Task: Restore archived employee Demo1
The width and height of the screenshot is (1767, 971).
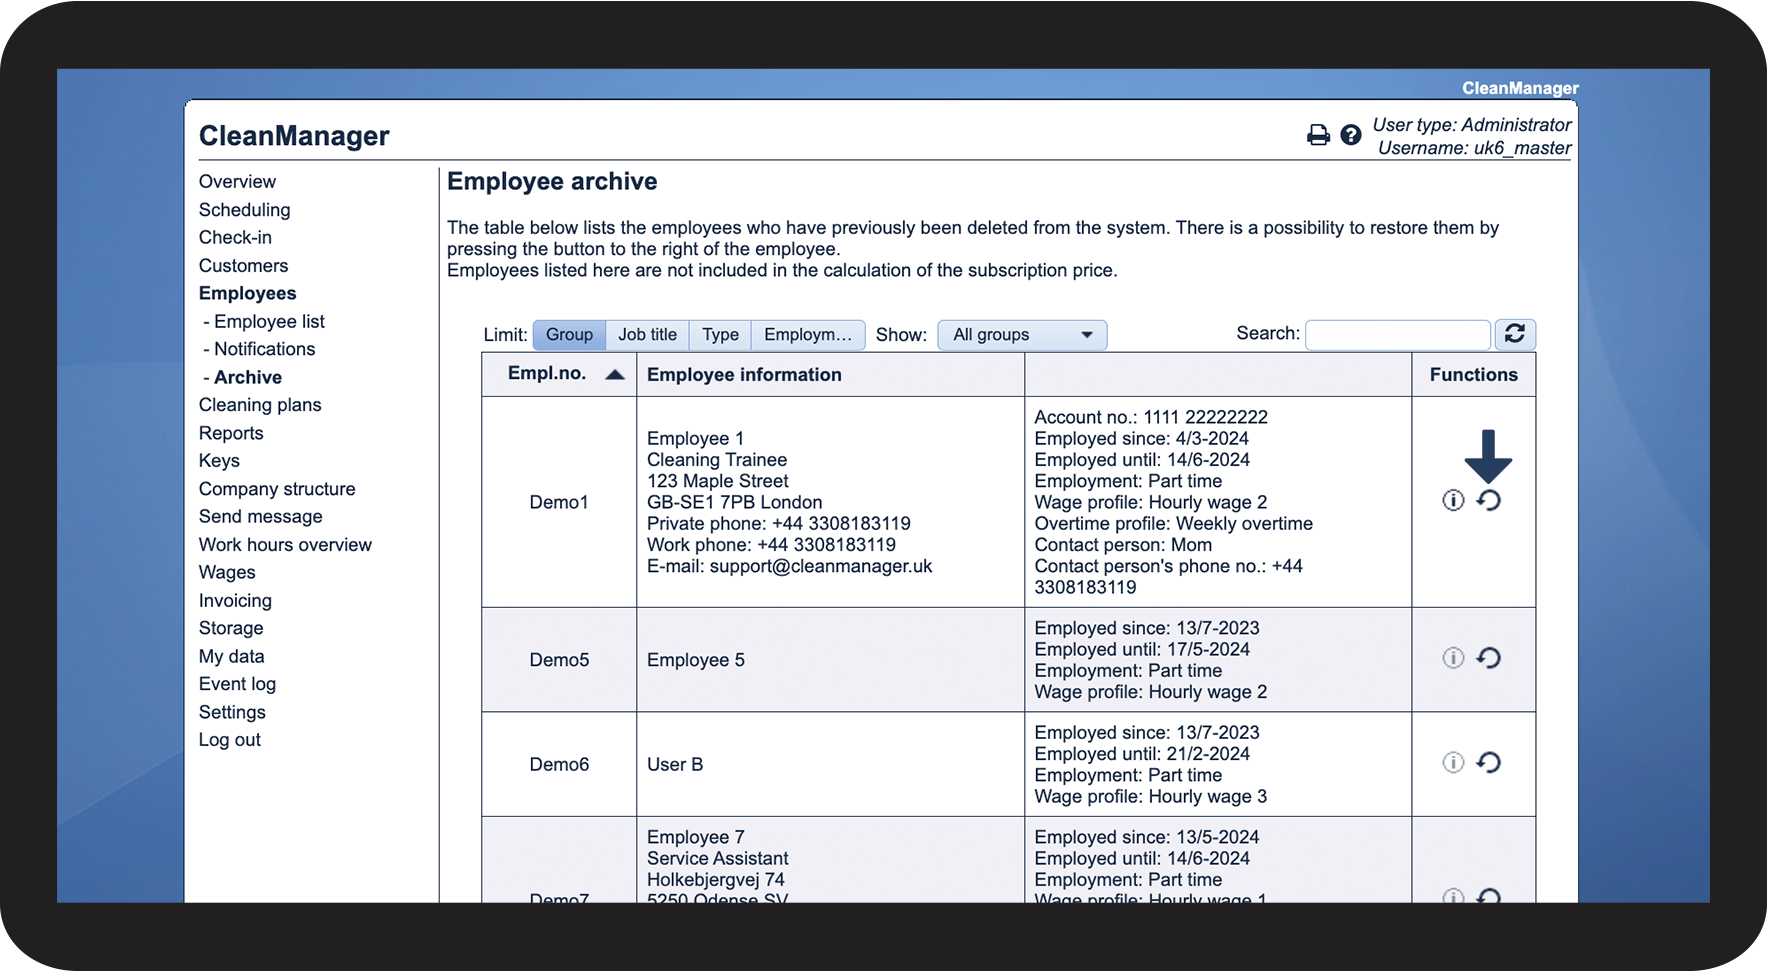Action: pyautogui.click(x=1488, y=500)
